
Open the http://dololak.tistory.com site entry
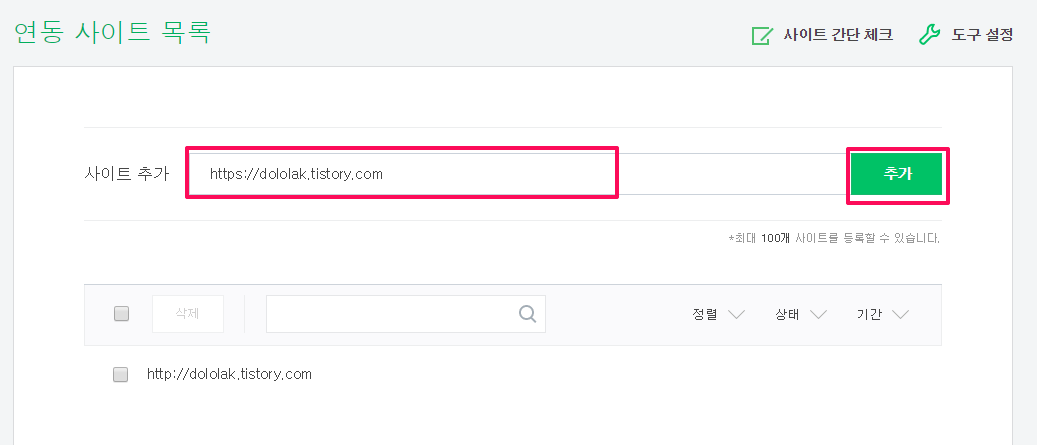coord(229,374)
